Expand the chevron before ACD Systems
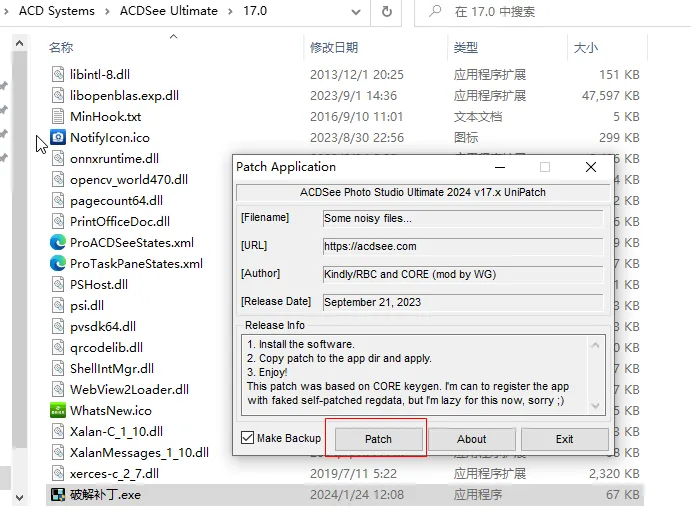The width and height of the screenshot is (691, 514). tap(6, 11)
